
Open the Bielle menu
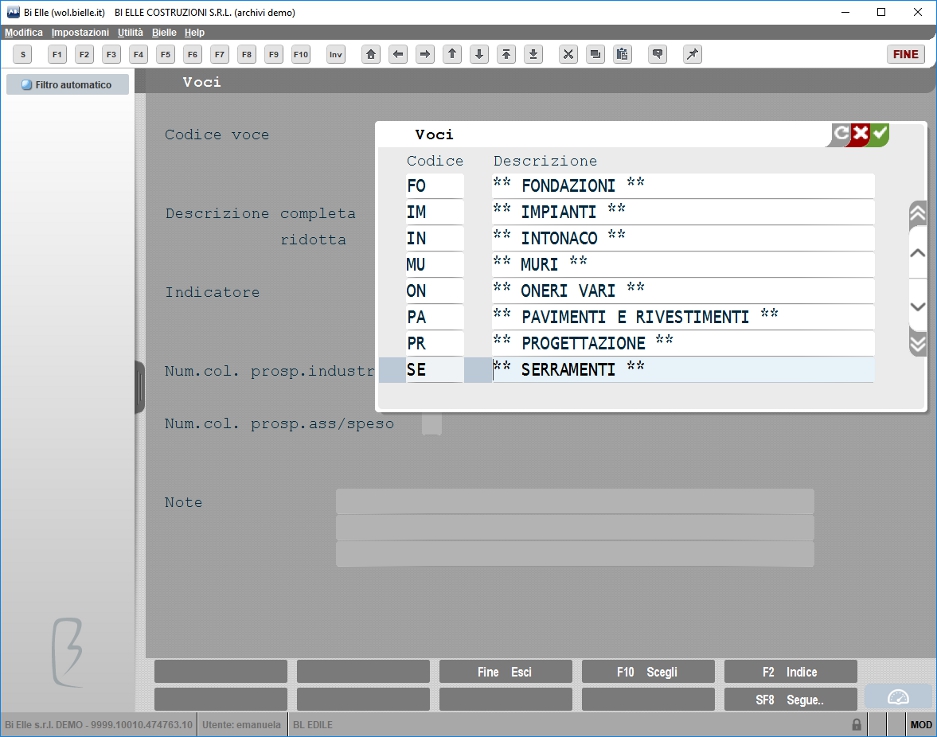(164, 32)
